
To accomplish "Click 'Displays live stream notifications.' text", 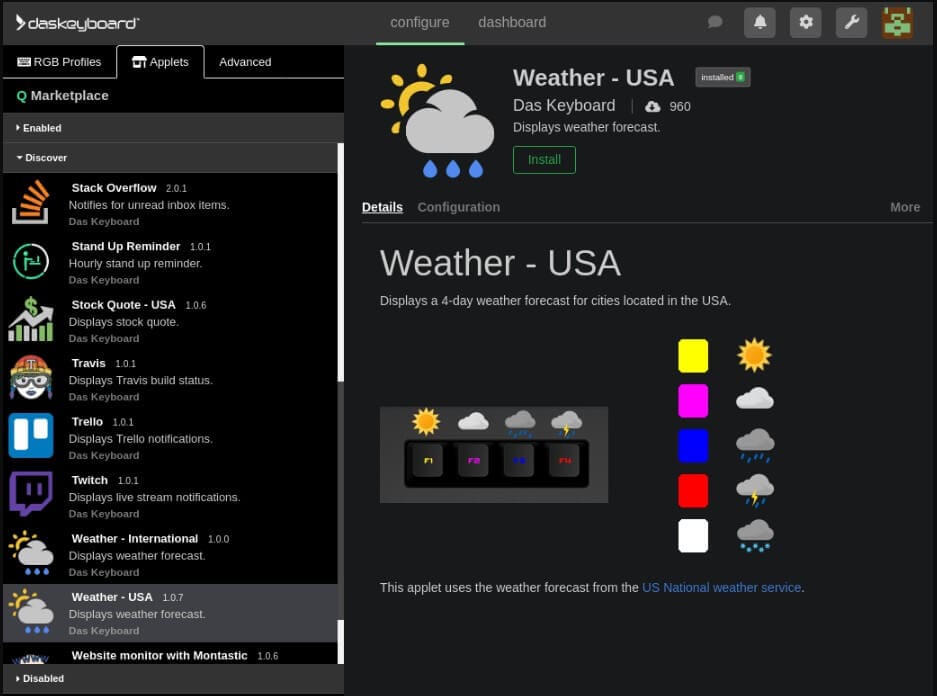I will [154, 497].
